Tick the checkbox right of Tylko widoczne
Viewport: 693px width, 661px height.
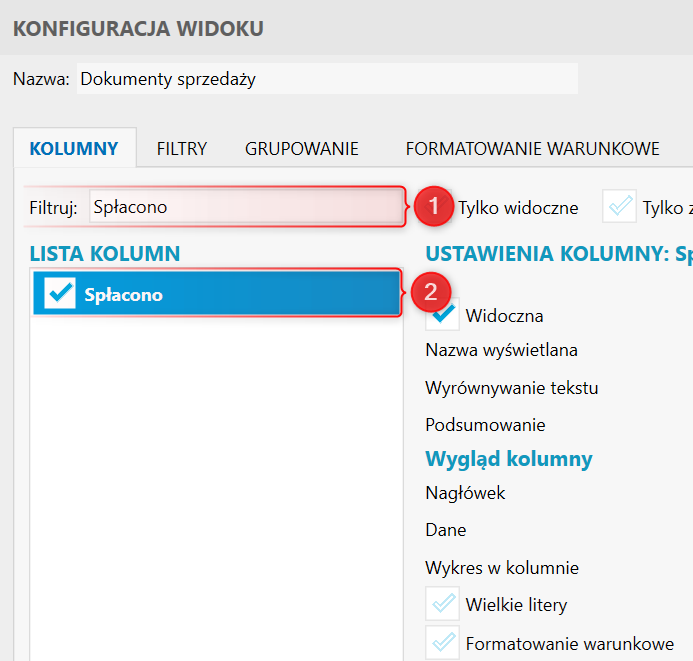click(620, 207)
